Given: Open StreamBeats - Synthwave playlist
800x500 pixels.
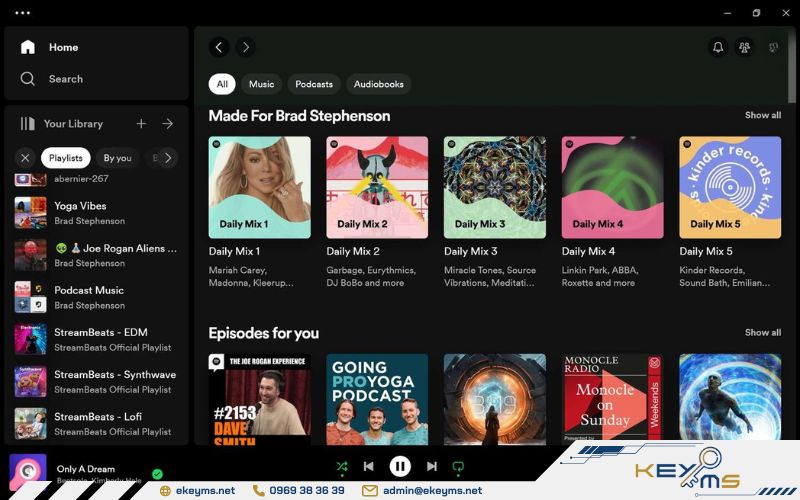Looking at the screenshot, I should (96, 382).
